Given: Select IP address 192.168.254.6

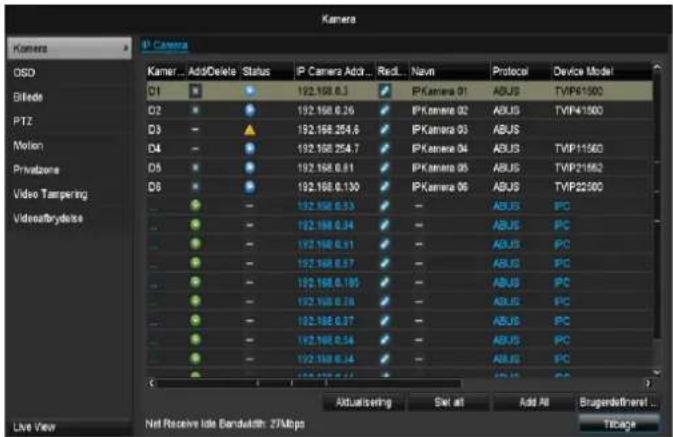Looking at the screenshot, I should pyautogui.click(x=328, y=130).
